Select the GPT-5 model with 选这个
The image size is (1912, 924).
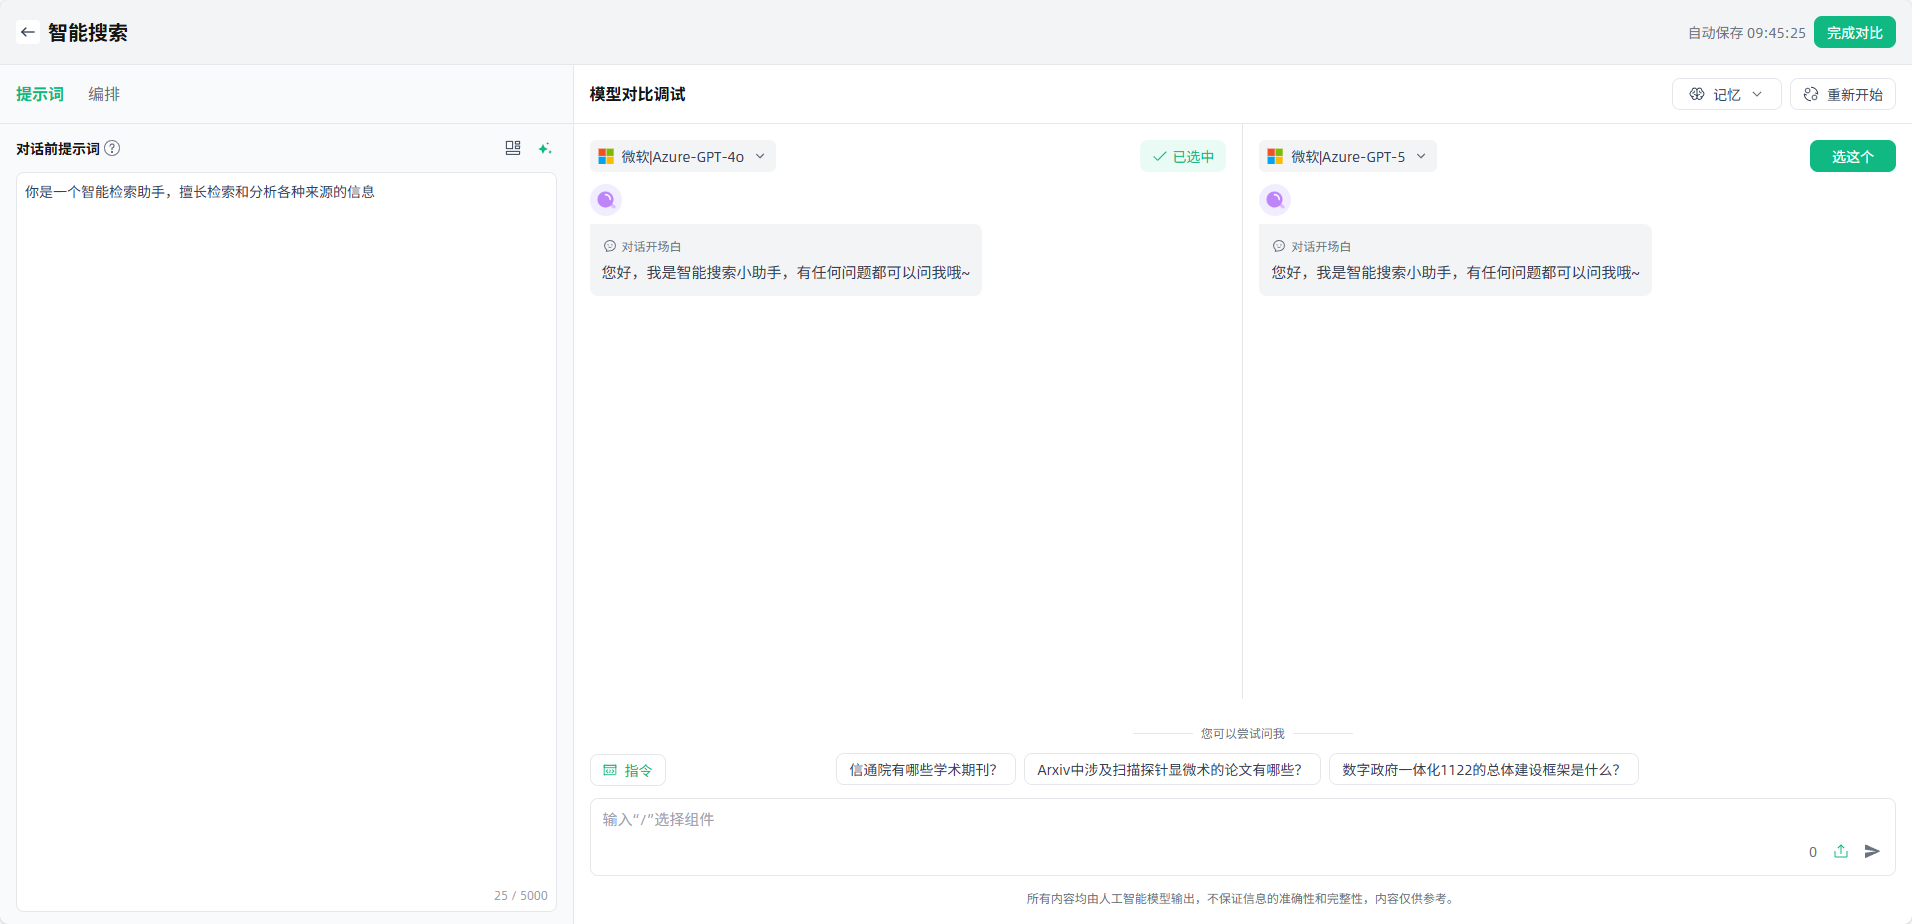(1852, 156)
